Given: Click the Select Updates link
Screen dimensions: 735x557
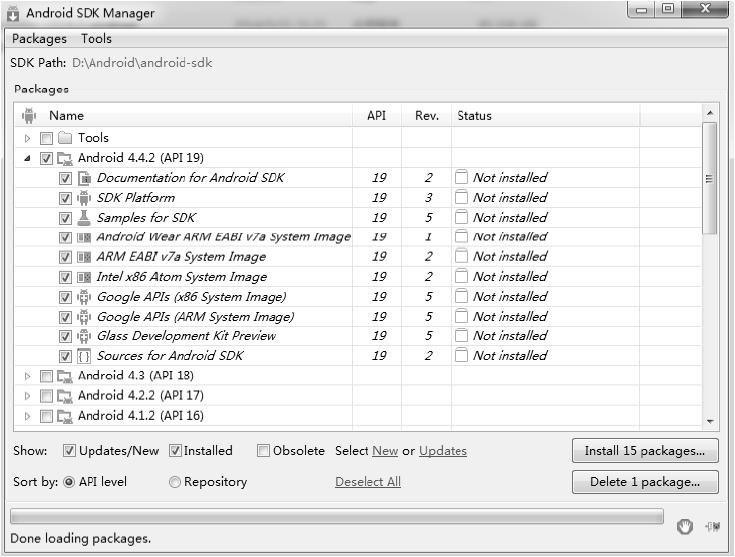Looking at the screenshot, I should [x=443, y=451].
